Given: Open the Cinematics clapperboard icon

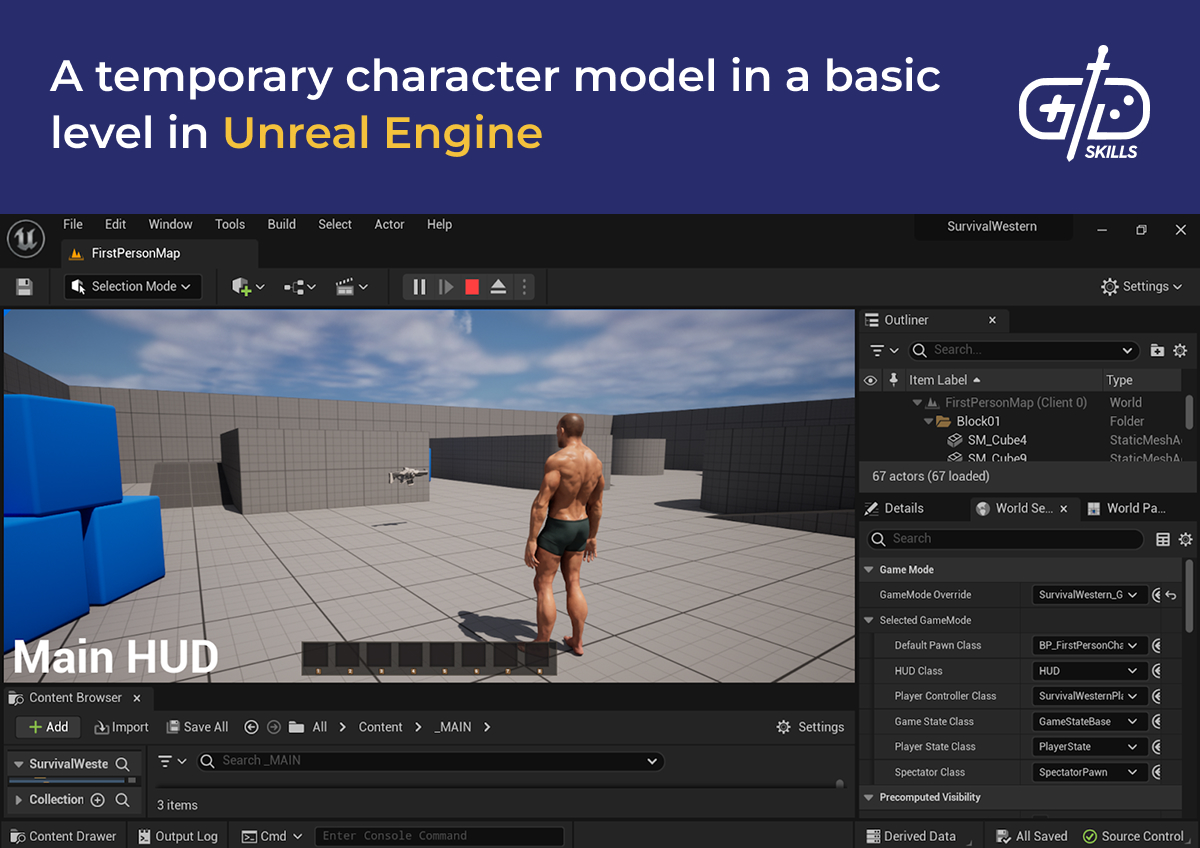Looking at the screenshot, I should 346,286.
